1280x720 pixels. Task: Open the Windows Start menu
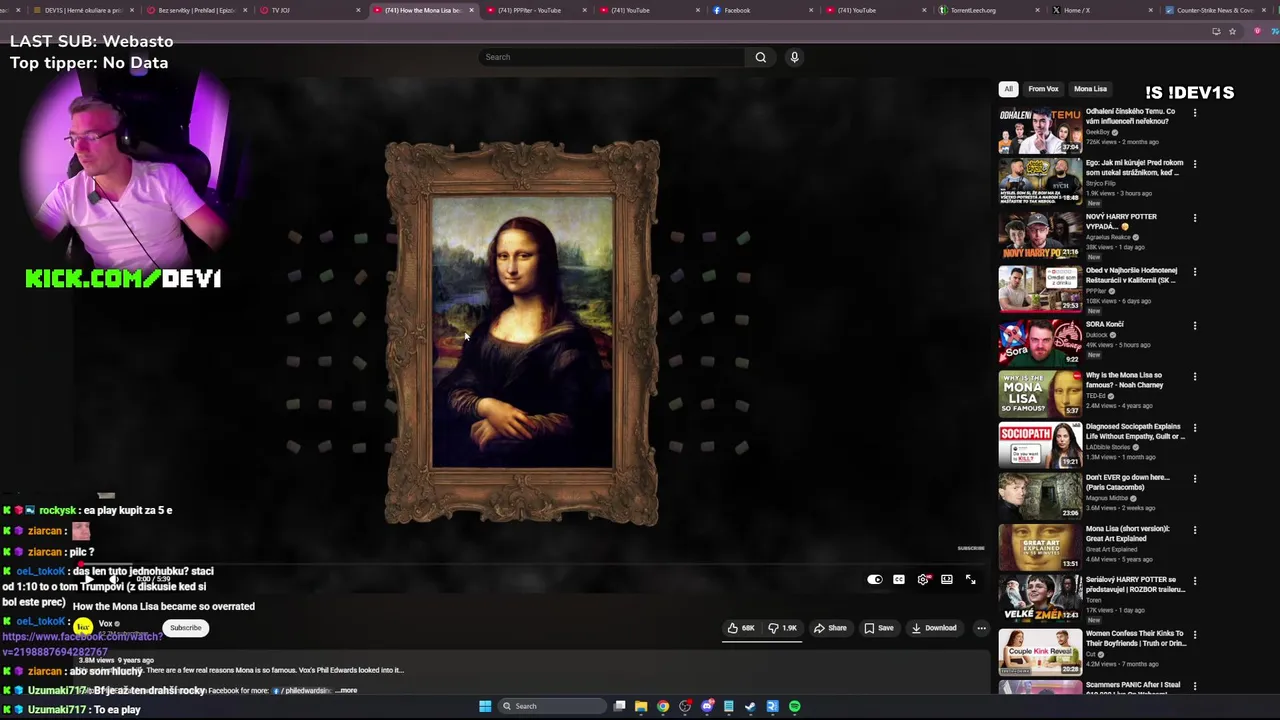tap(485, 706)
